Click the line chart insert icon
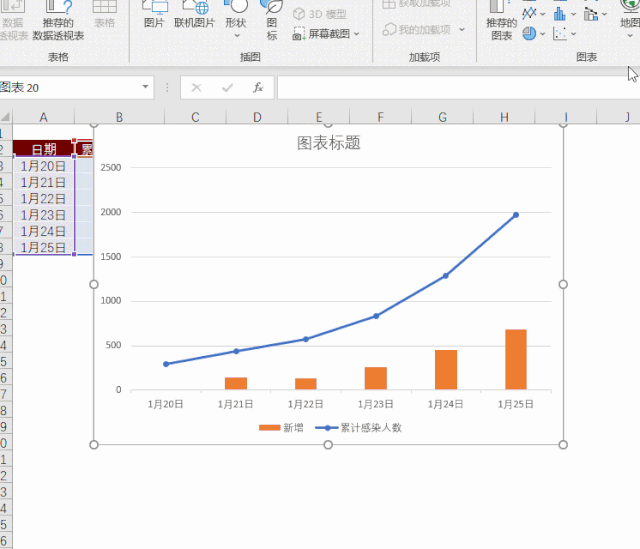Image resolution: width=640 pixels, height=549 pixels. (529, 13)
